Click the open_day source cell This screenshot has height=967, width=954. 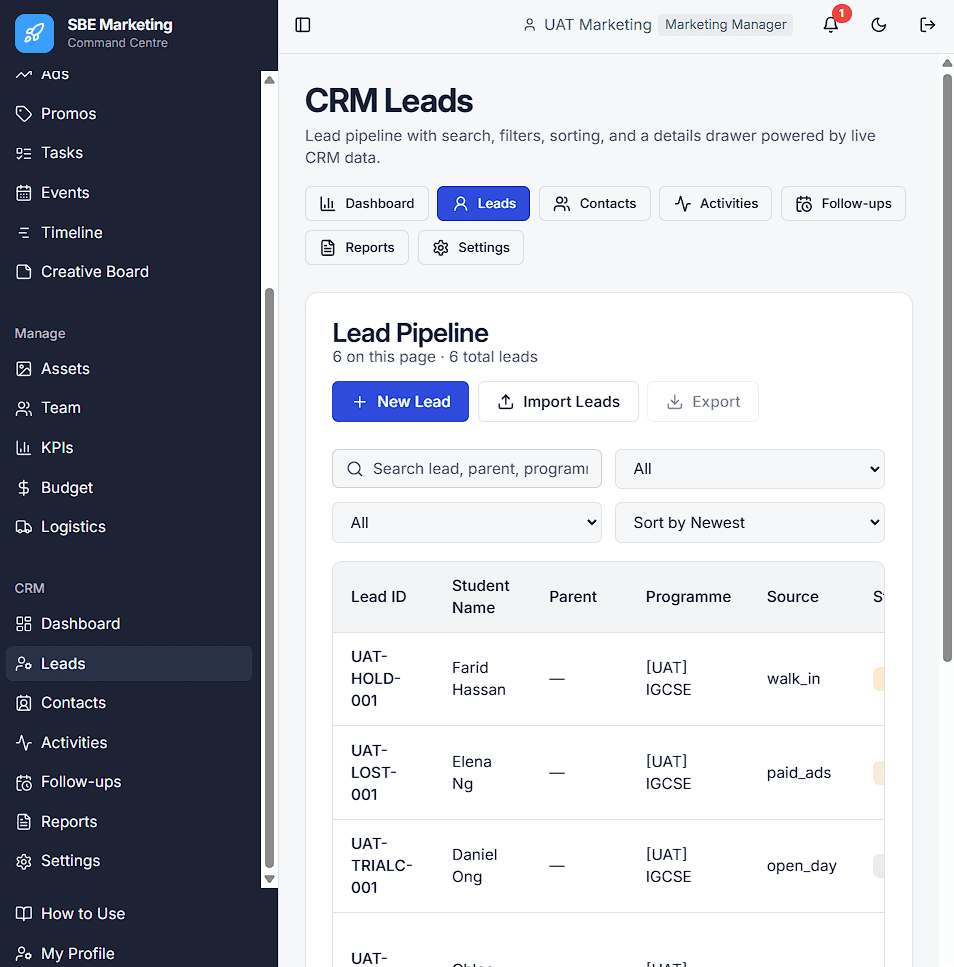click(x=802, y=866)
